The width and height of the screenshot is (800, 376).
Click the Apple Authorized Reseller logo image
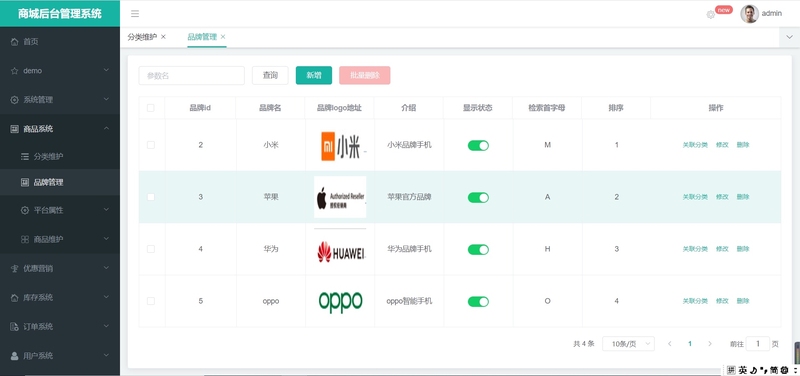pyautogui.click(x=340, y=197)
